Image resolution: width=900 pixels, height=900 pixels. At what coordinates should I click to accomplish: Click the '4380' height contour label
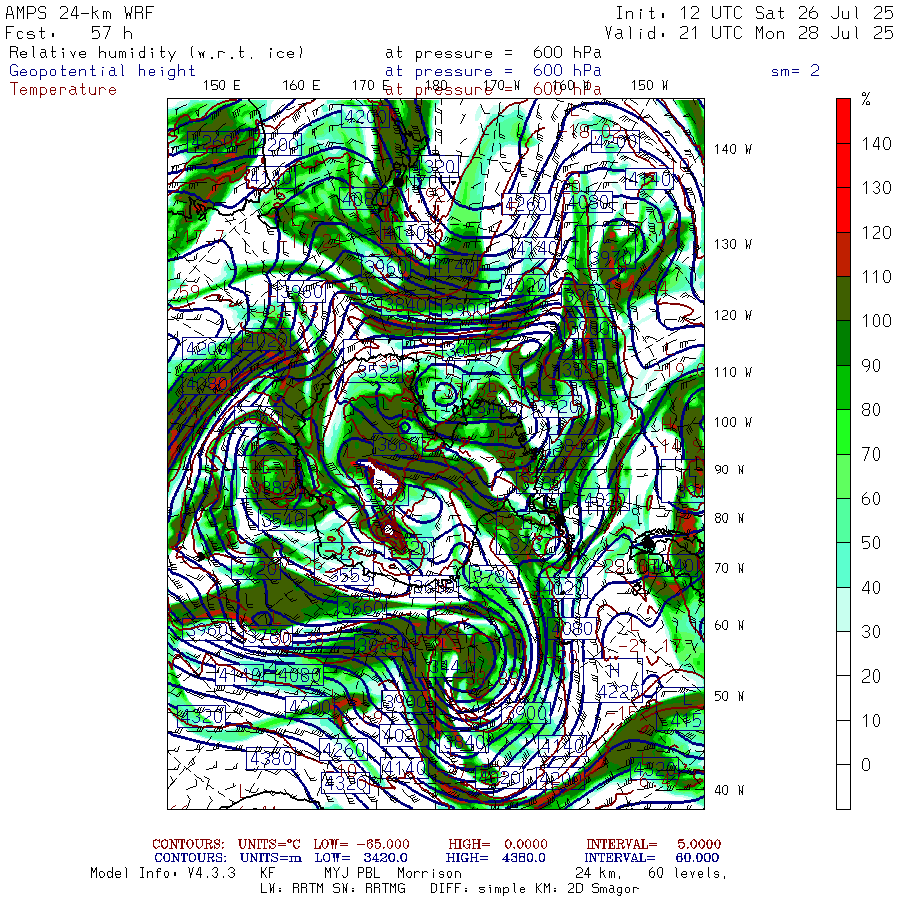(x=271, y=759)
